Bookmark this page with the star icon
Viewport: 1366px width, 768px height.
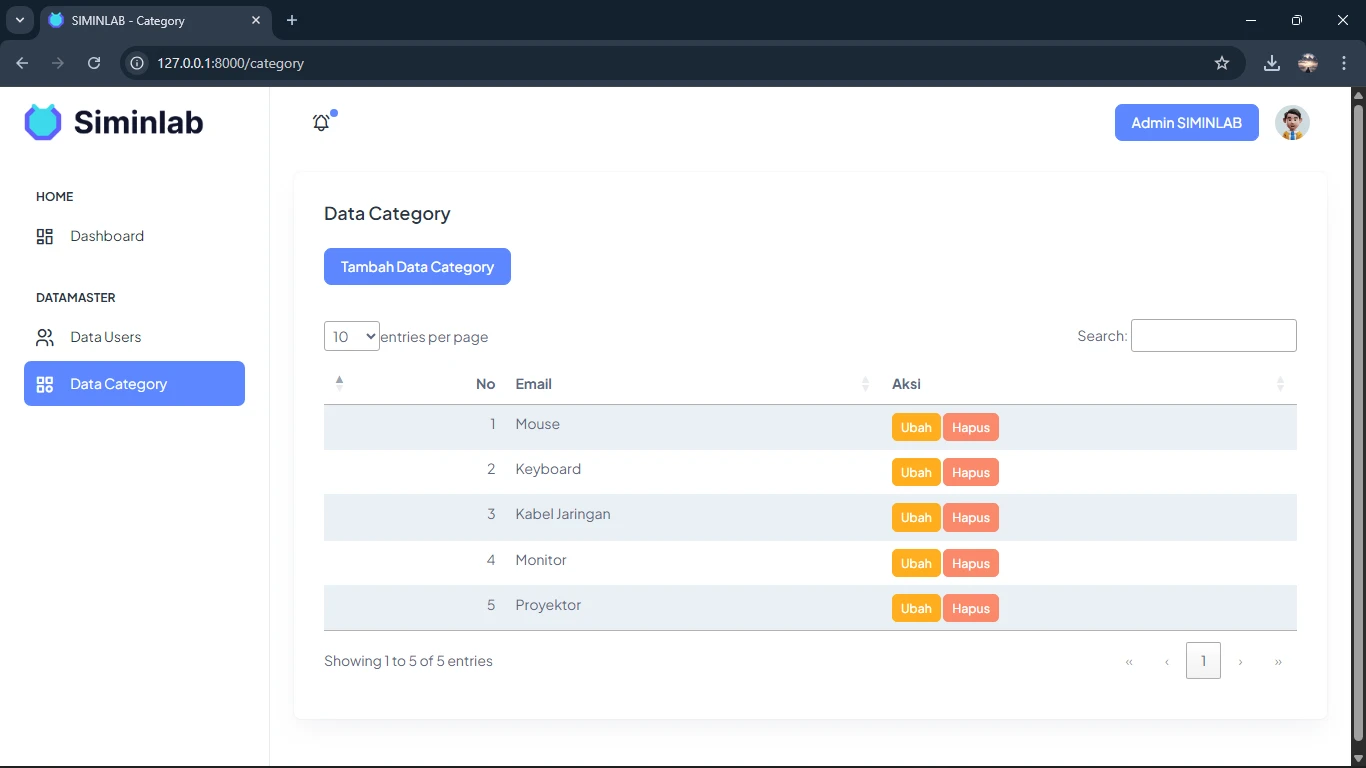point(1221,63)
